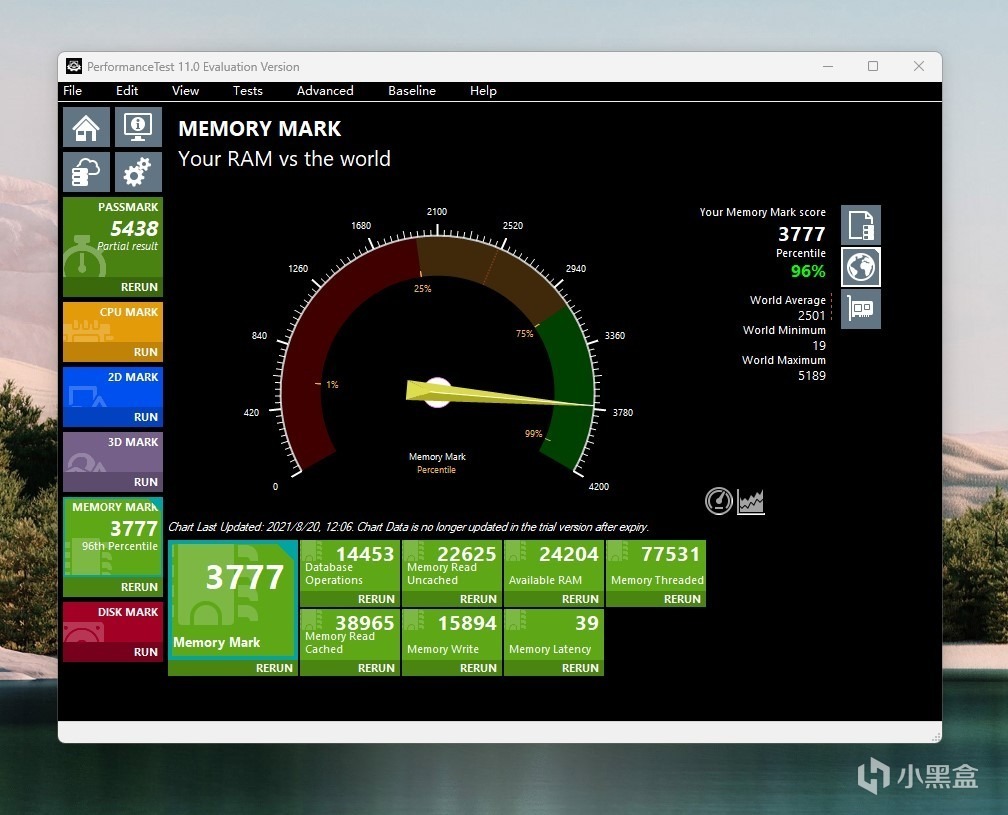Click the MEMORY MARK page heading
The width and height of the screenshot is (1008, 815).
[x=260, y=129]
